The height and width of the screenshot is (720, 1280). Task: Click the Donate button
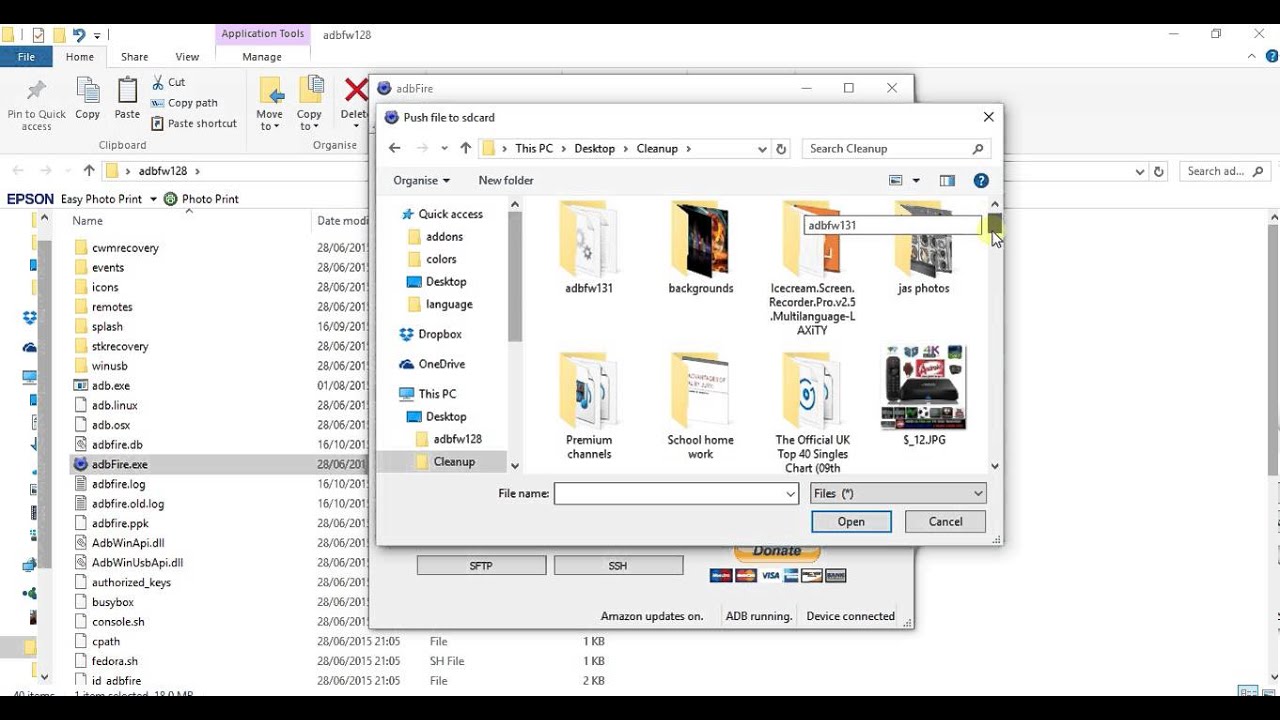[777, 551]
